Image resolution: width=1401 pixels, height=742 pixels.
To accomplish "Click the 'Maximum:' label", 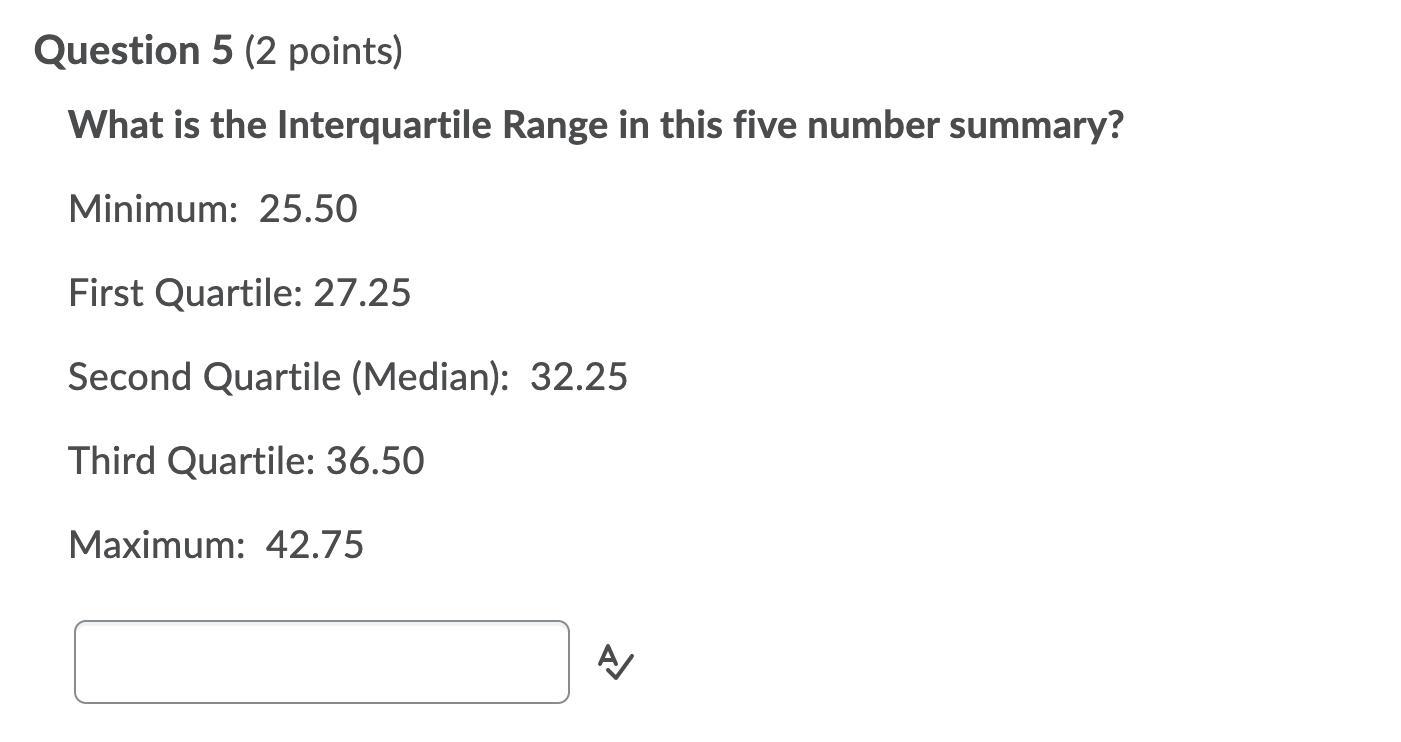I will [157, 545].
